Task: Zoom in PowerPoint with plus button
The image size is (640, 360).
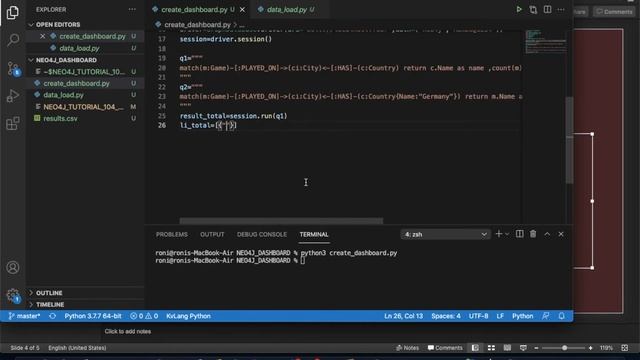Action: [x=590, y=348]
